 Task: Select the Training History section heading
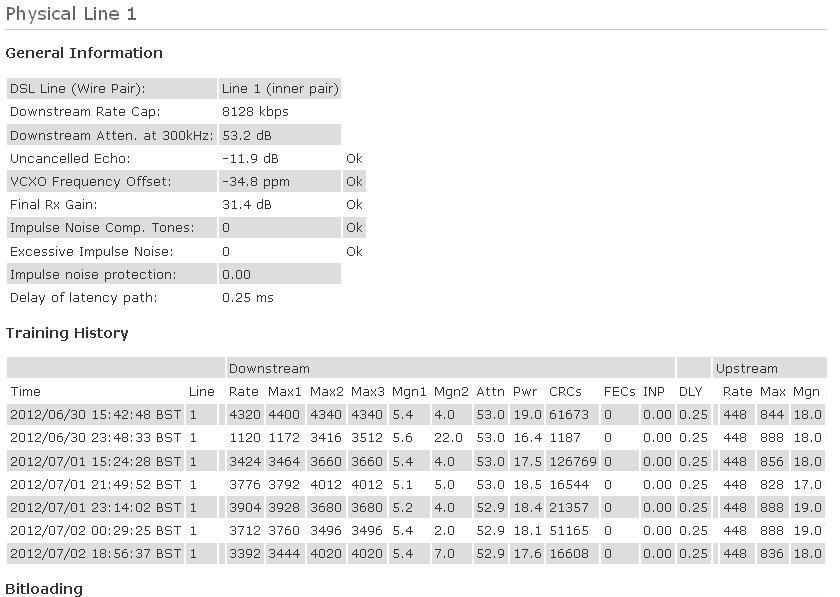(67, 333)
